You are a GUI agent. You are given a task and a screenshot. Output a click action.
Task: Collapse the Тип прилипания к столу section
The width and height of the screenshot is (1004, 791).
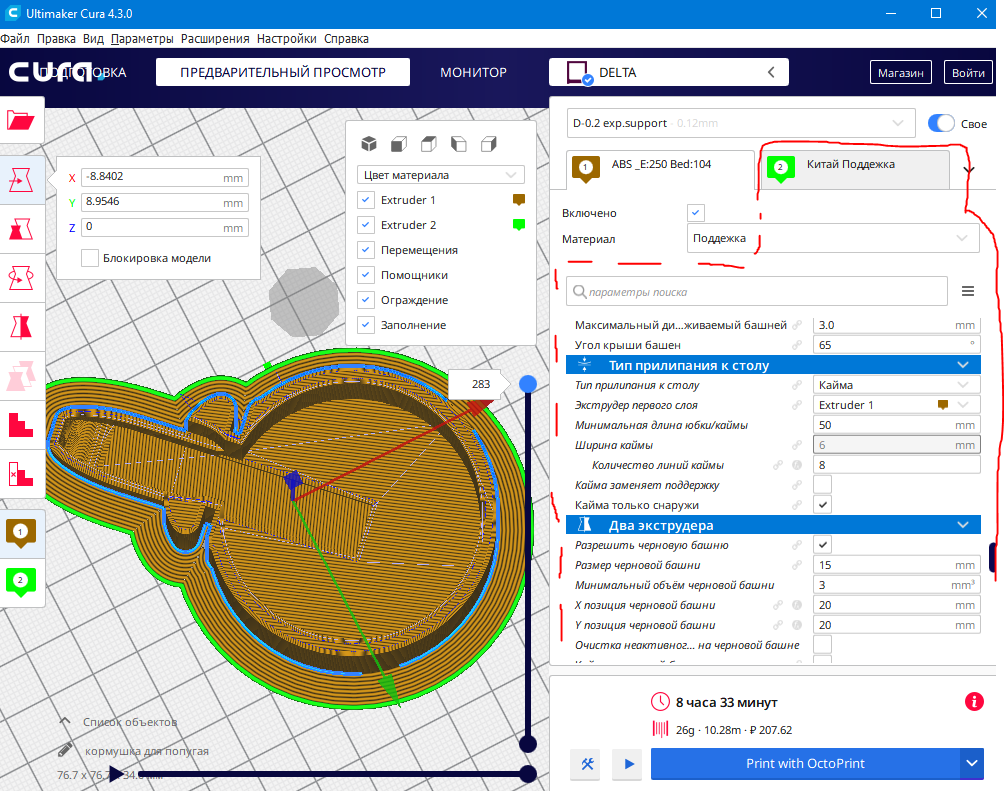click(x=773, y=365)
